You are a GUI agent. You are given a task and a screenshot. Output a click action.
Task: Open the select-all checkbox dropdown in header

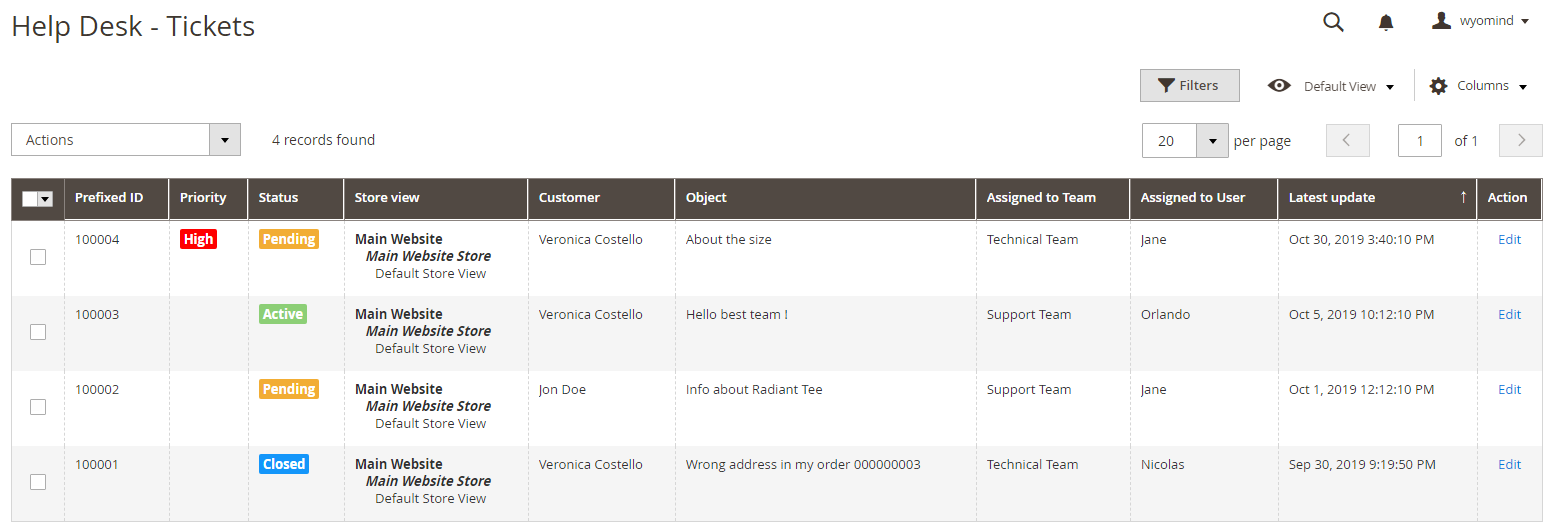click(45, 199)
